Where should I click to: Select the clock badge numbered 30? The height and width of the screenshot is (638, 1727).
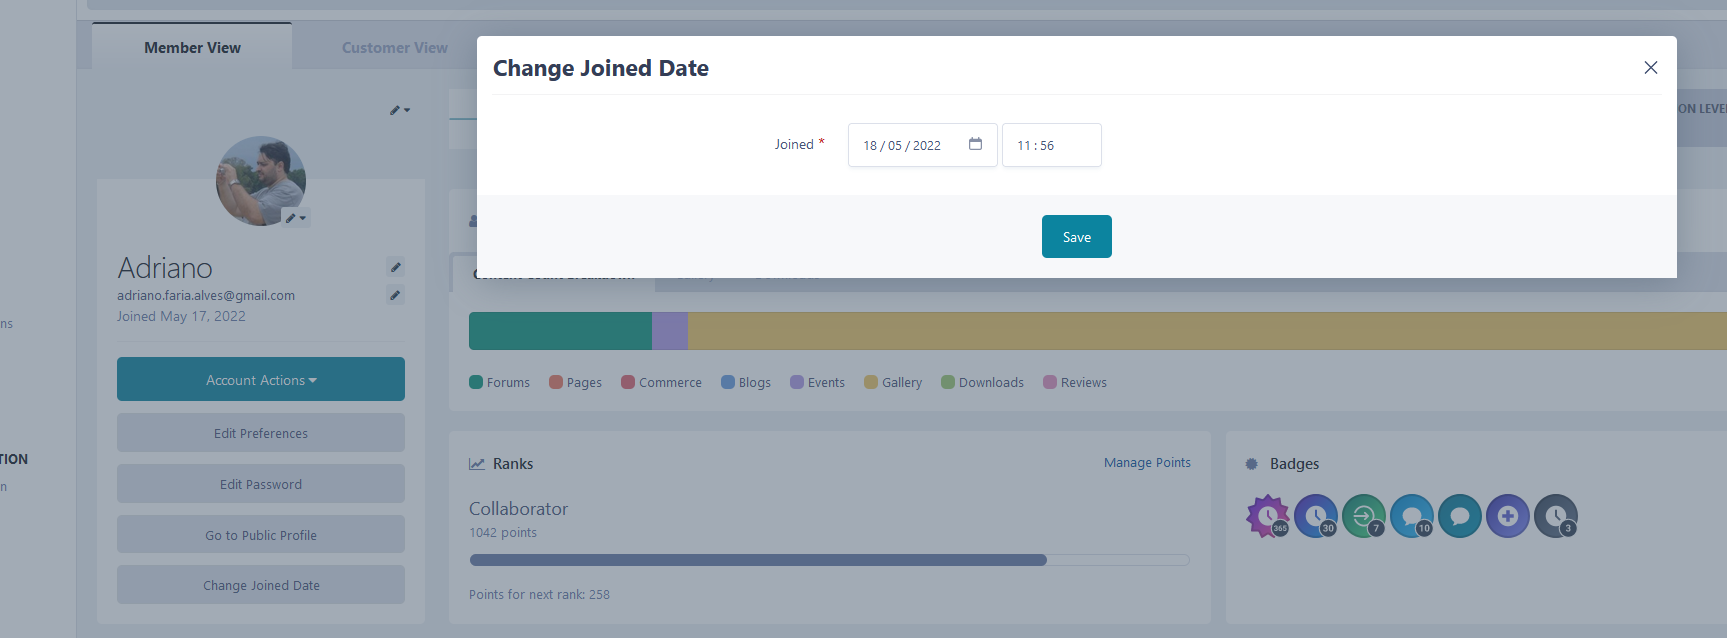[1315, 516]
